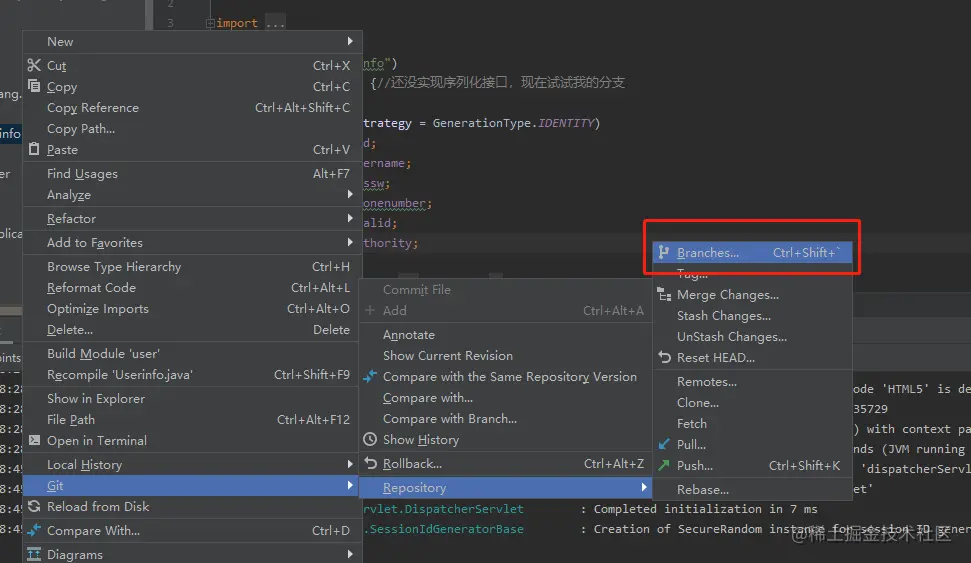Viewport: 971px width, 563px height.
Task: Click DispatcherServlet log line text
Action: (443, 508)
